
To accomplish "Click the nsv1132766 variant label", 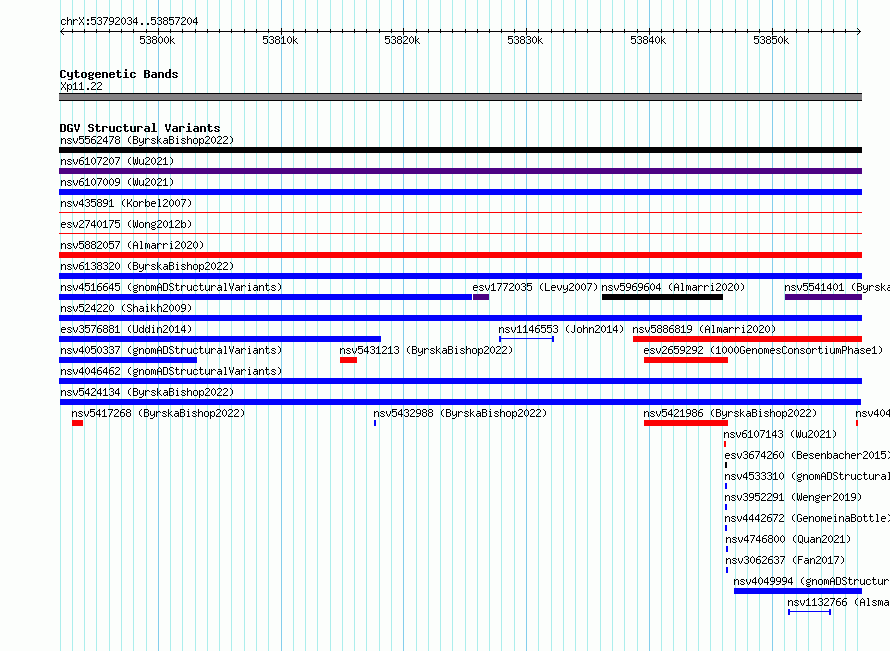I will click(x=838, y=602).
